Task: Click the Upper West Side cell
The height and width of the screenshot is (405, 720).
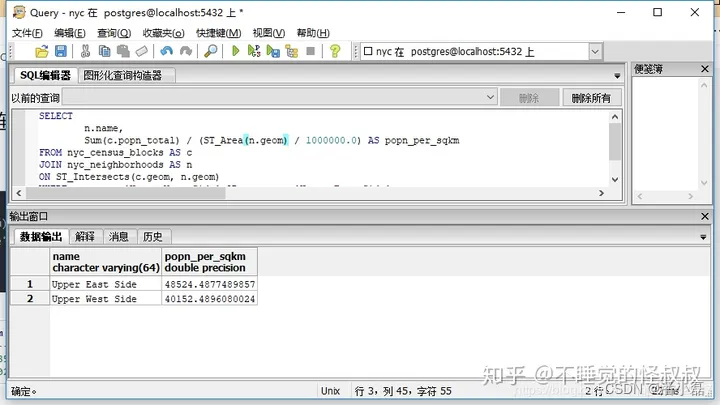Action: (106, 298)
